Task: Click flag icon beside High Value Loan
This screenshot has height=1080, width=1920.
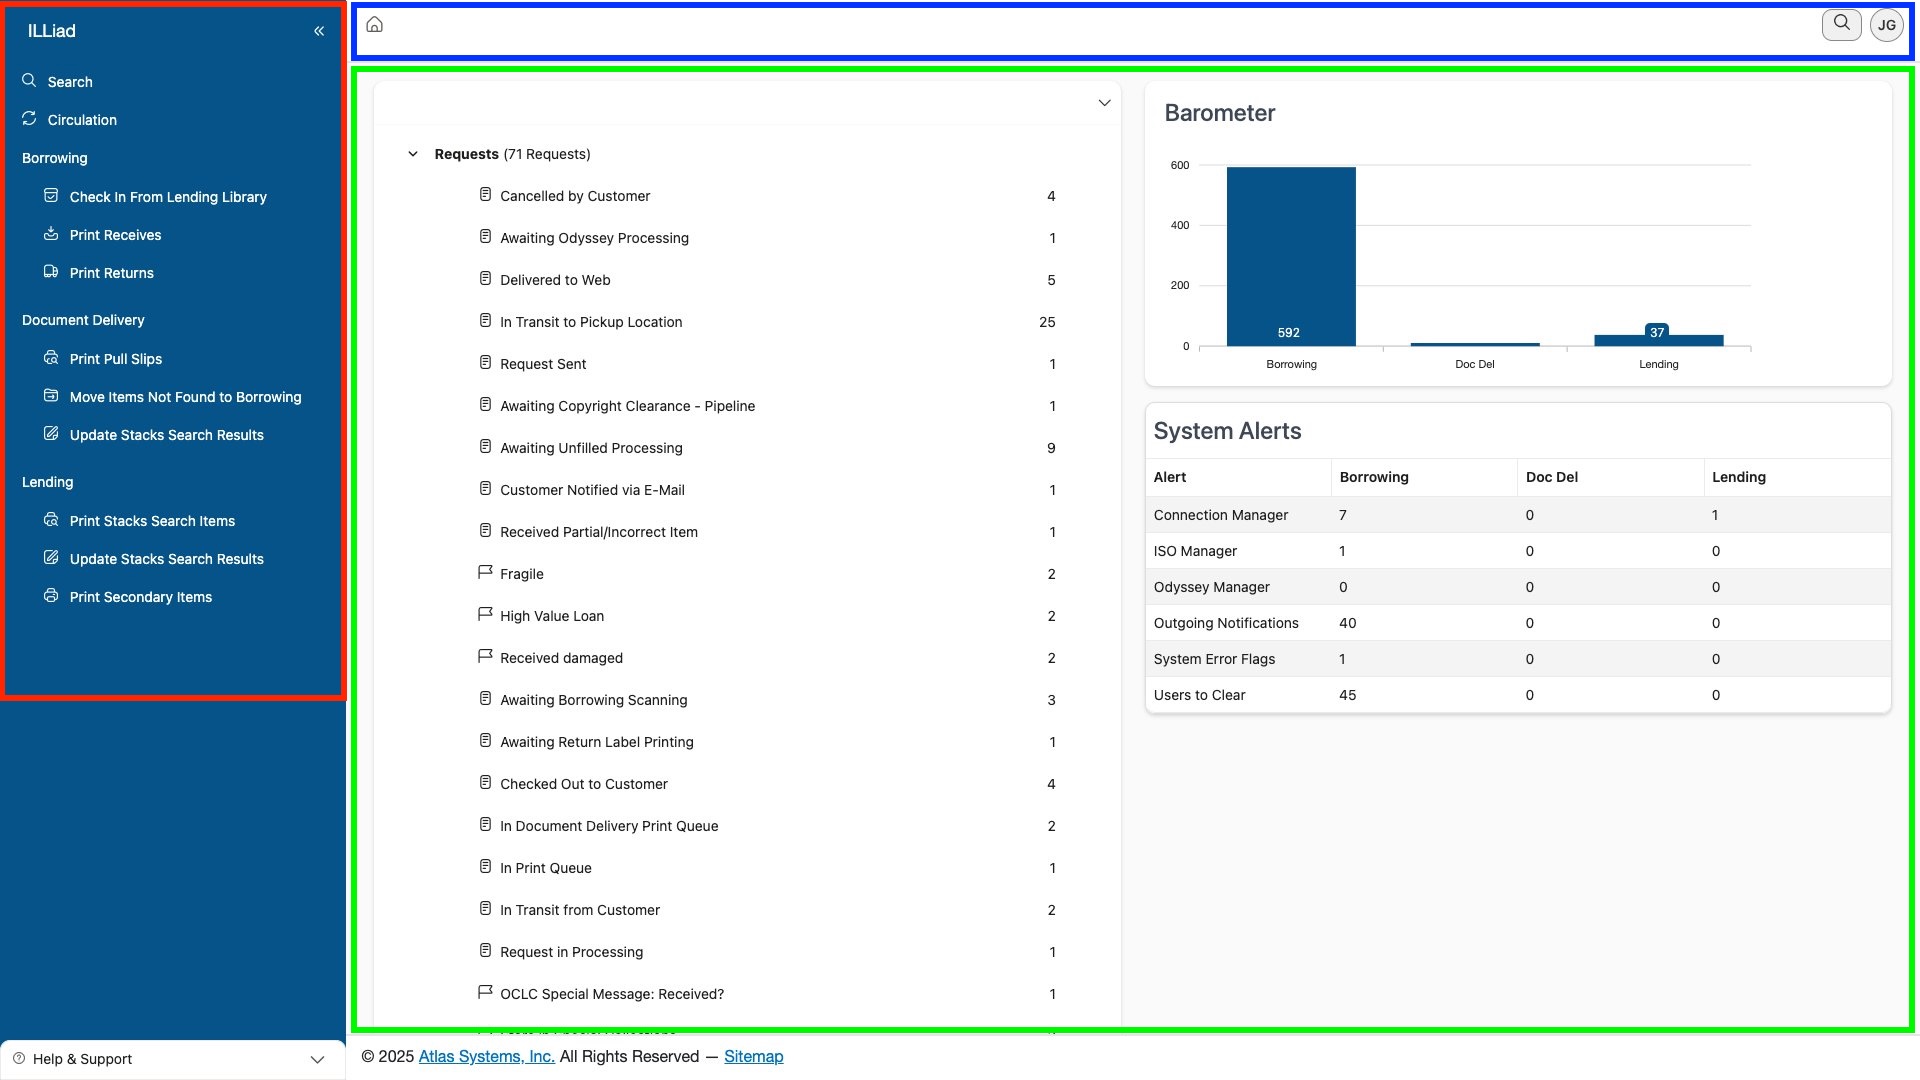Action: point(485,615)
